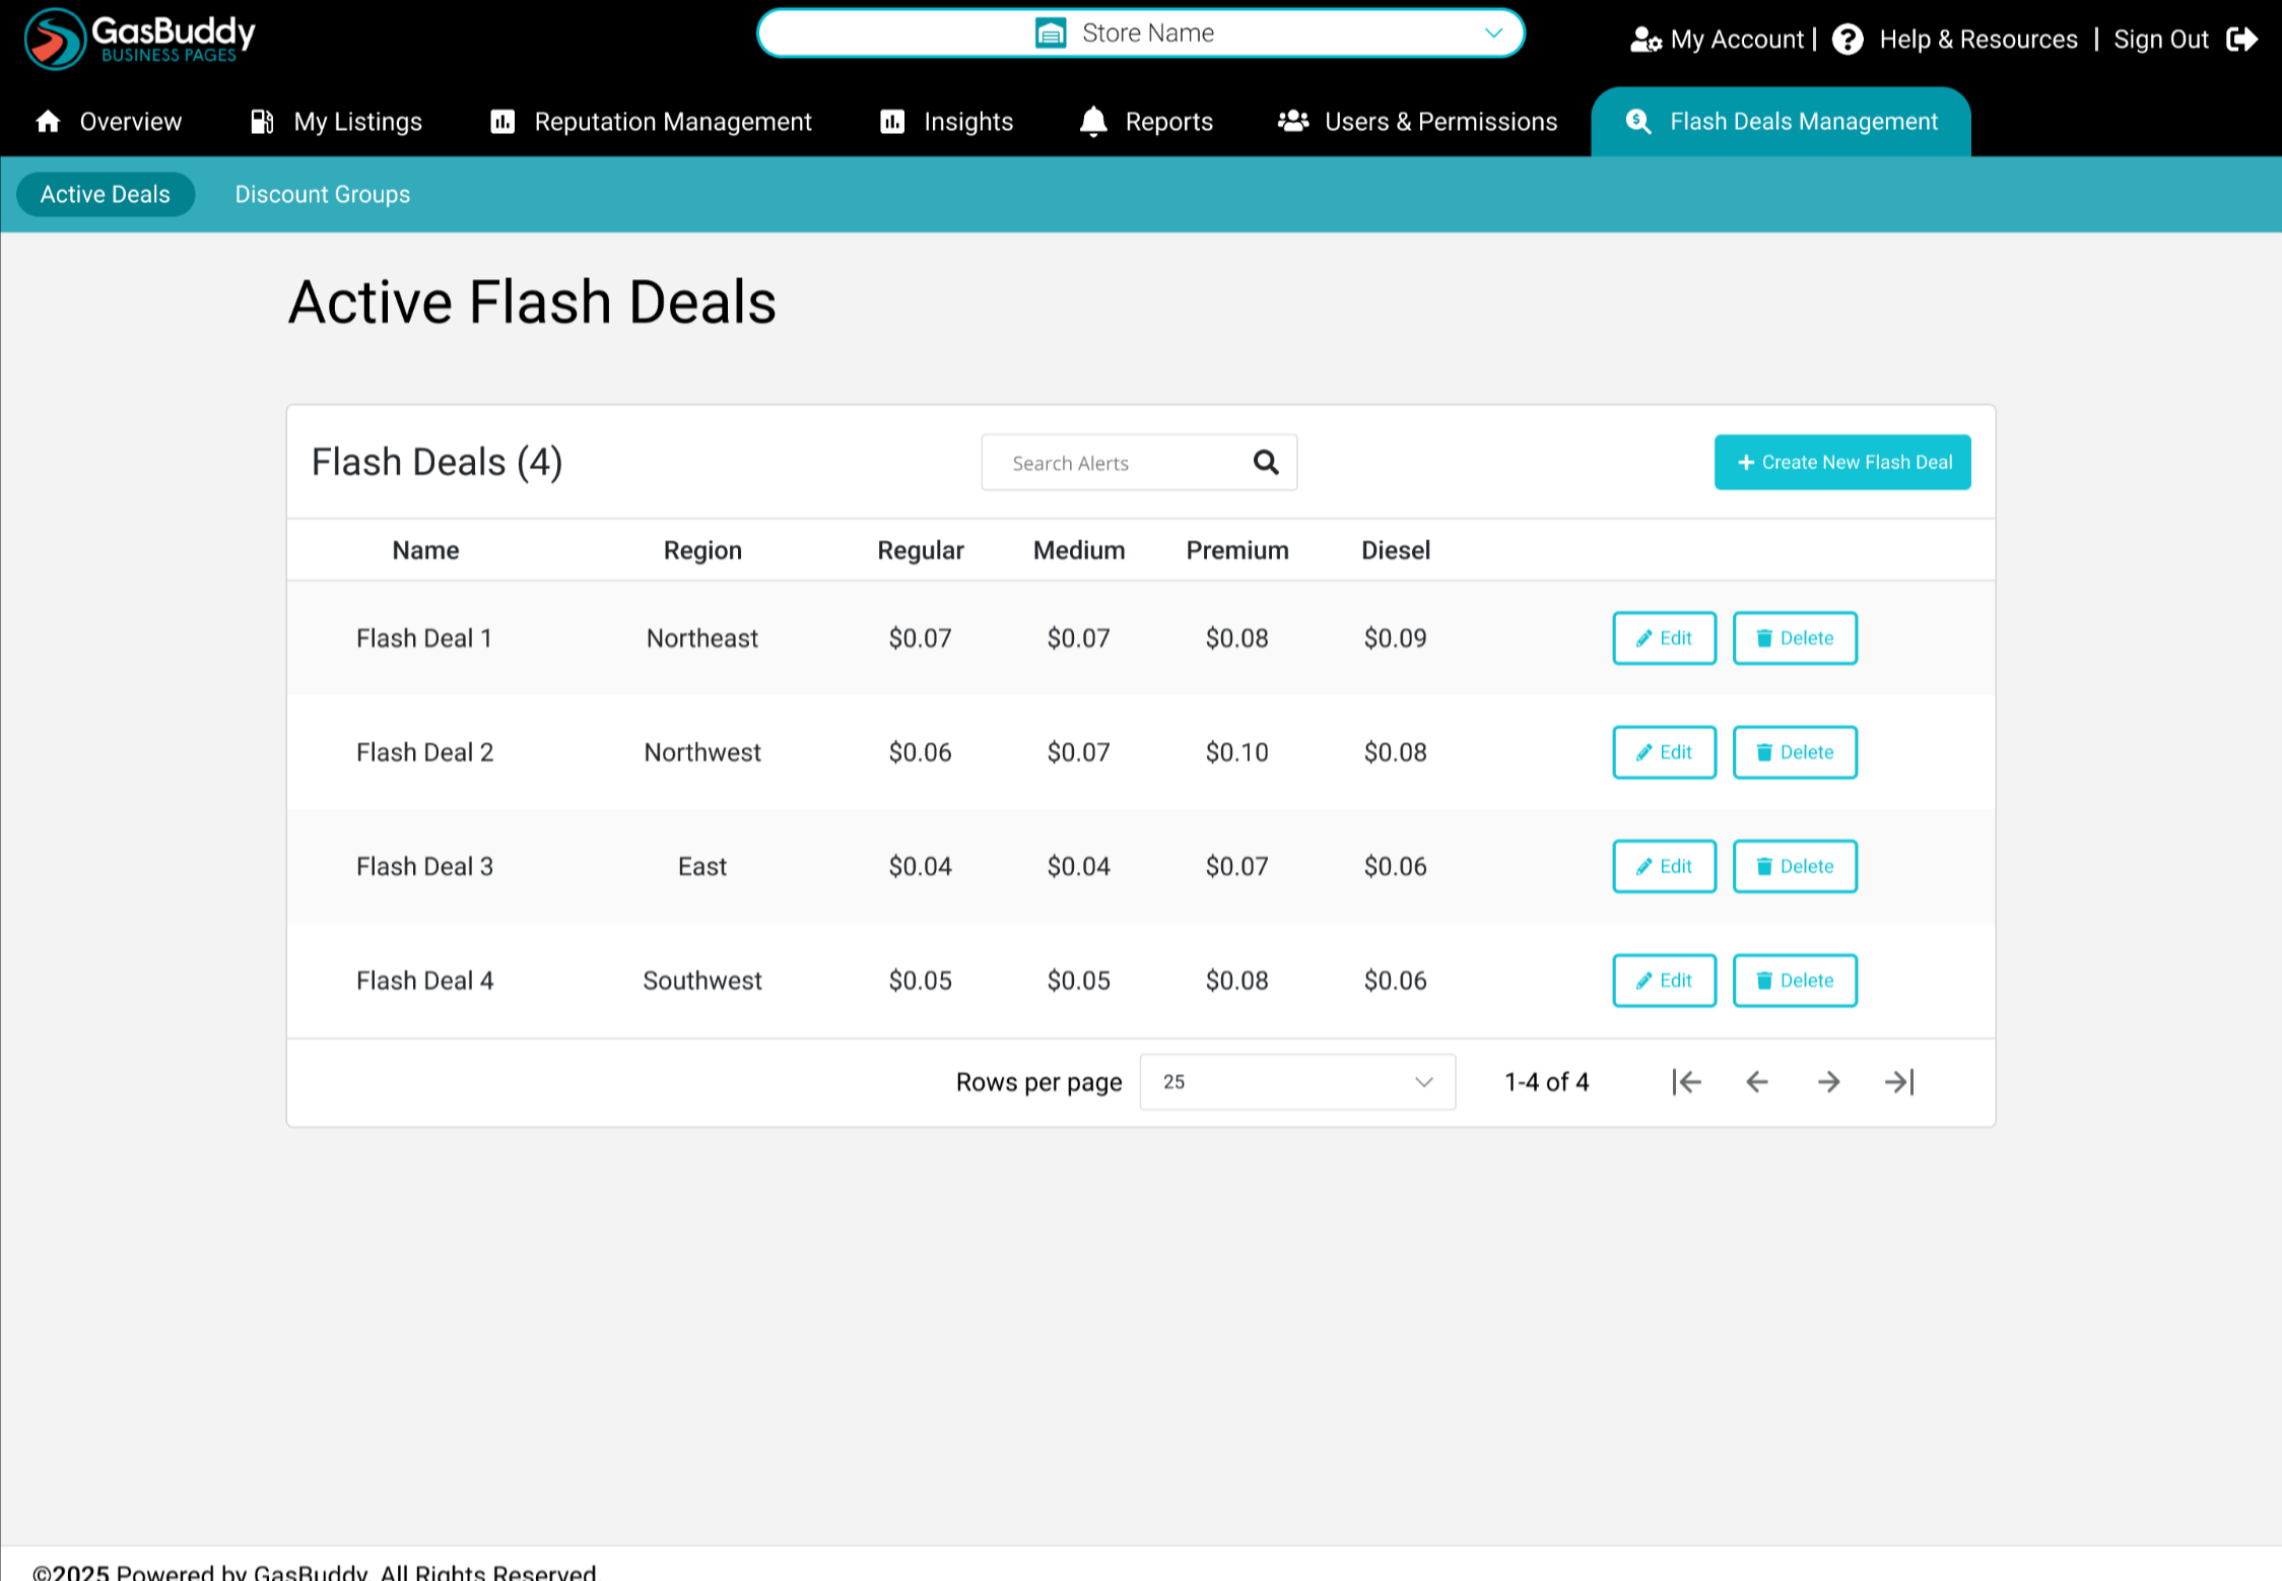Image resolution: width=2282 pixels, height=1581 pixels.
Task: Delete Flash Deal 3
Action: click(1795, 866)
